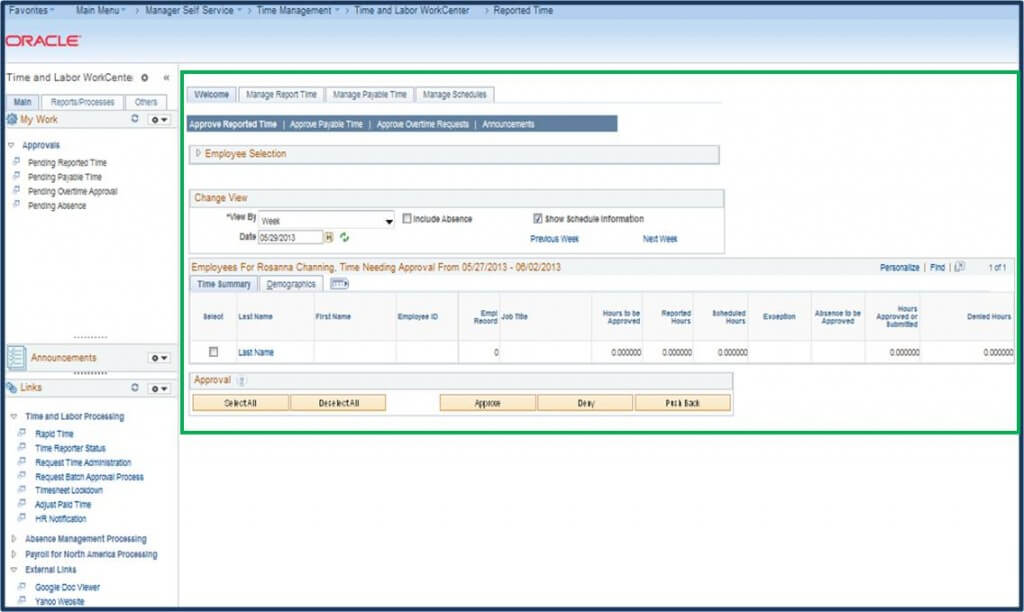Click the My Work pagelet icon

coord(12,119)
